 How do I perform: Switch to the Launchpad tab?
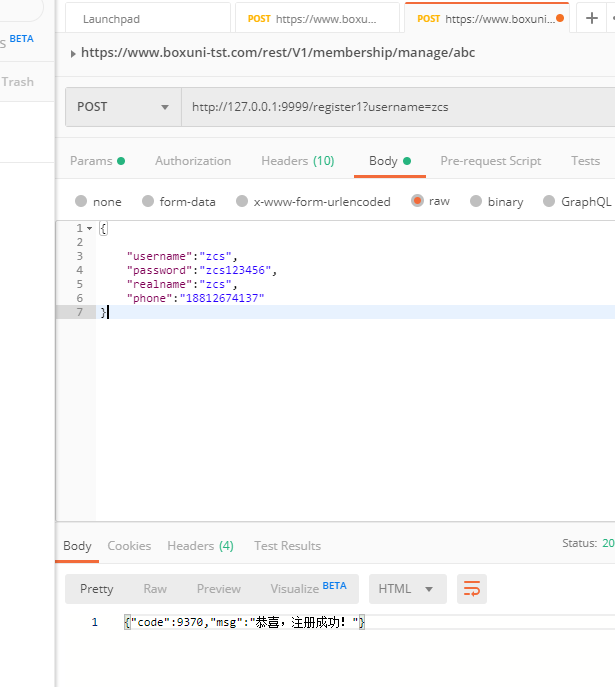point(148,19)
